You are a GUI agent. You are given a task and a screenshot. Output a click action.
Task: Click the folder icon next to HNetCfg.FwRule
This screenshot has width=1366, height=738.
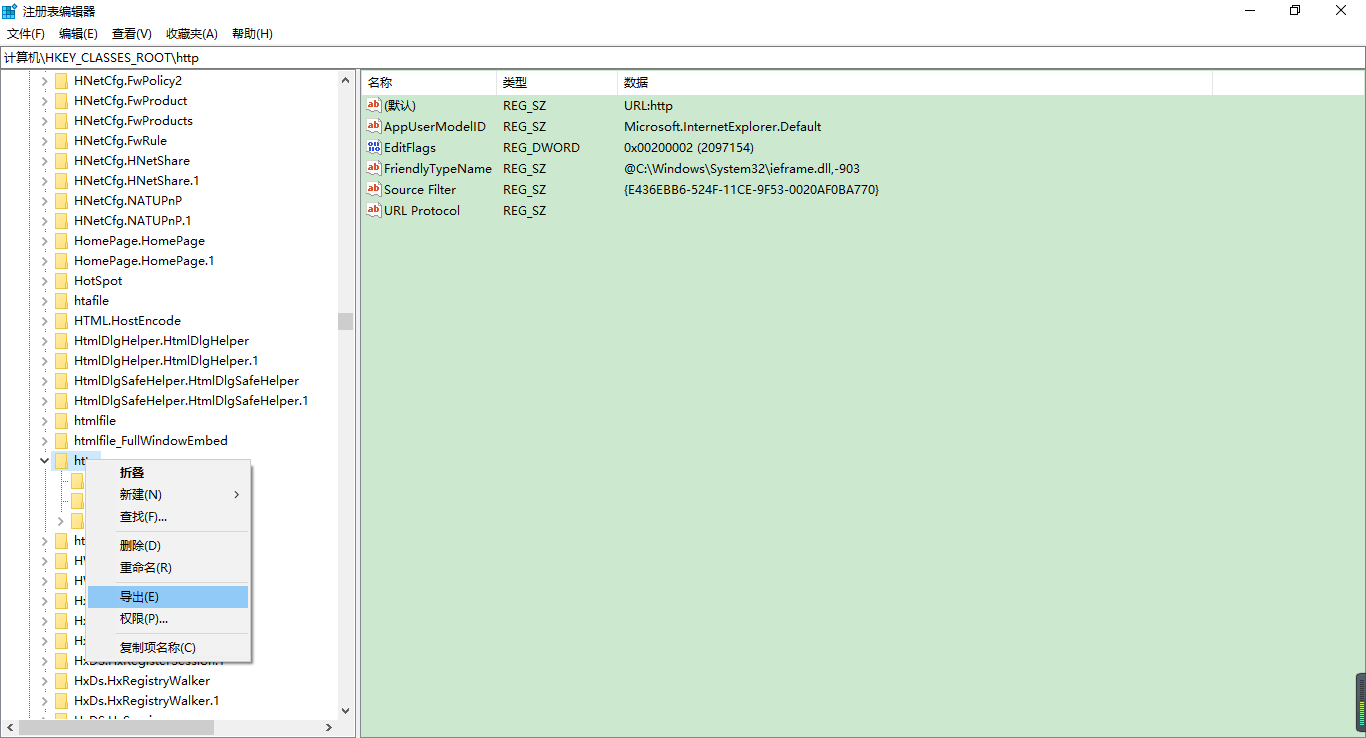(61, 141)
